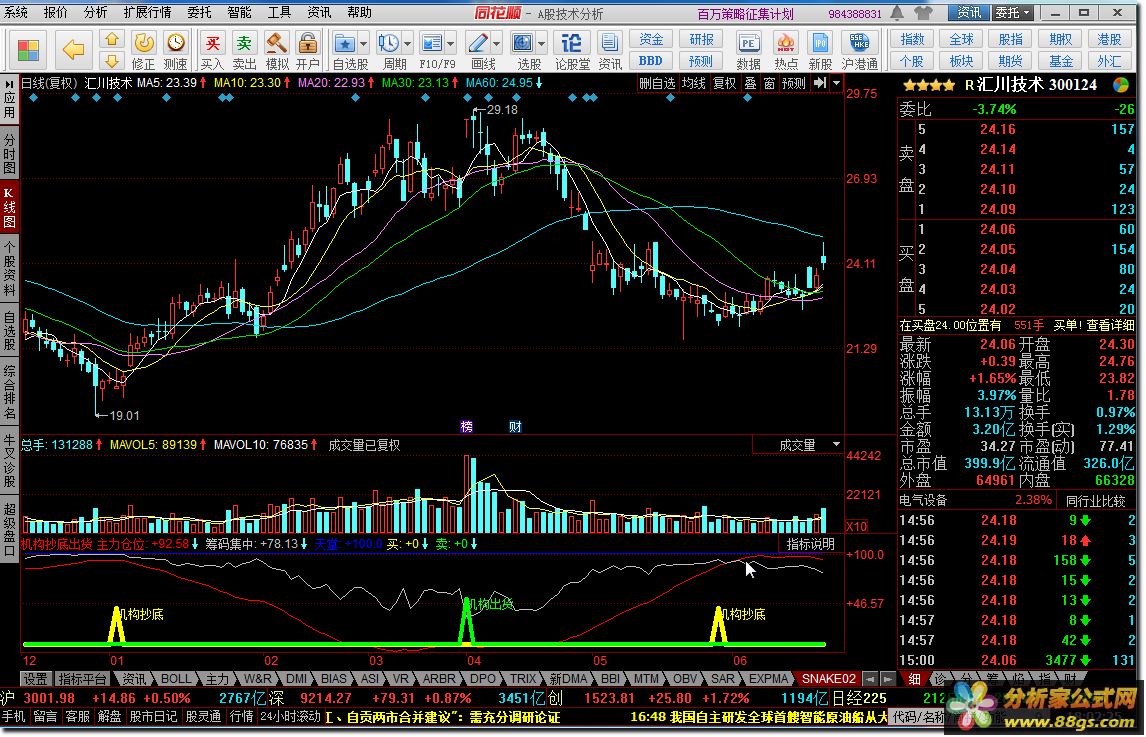The height and width of the screenshot is (737, 1146).
Task: Select the EXPMA indicator tab
Action: tap(769, 679)
